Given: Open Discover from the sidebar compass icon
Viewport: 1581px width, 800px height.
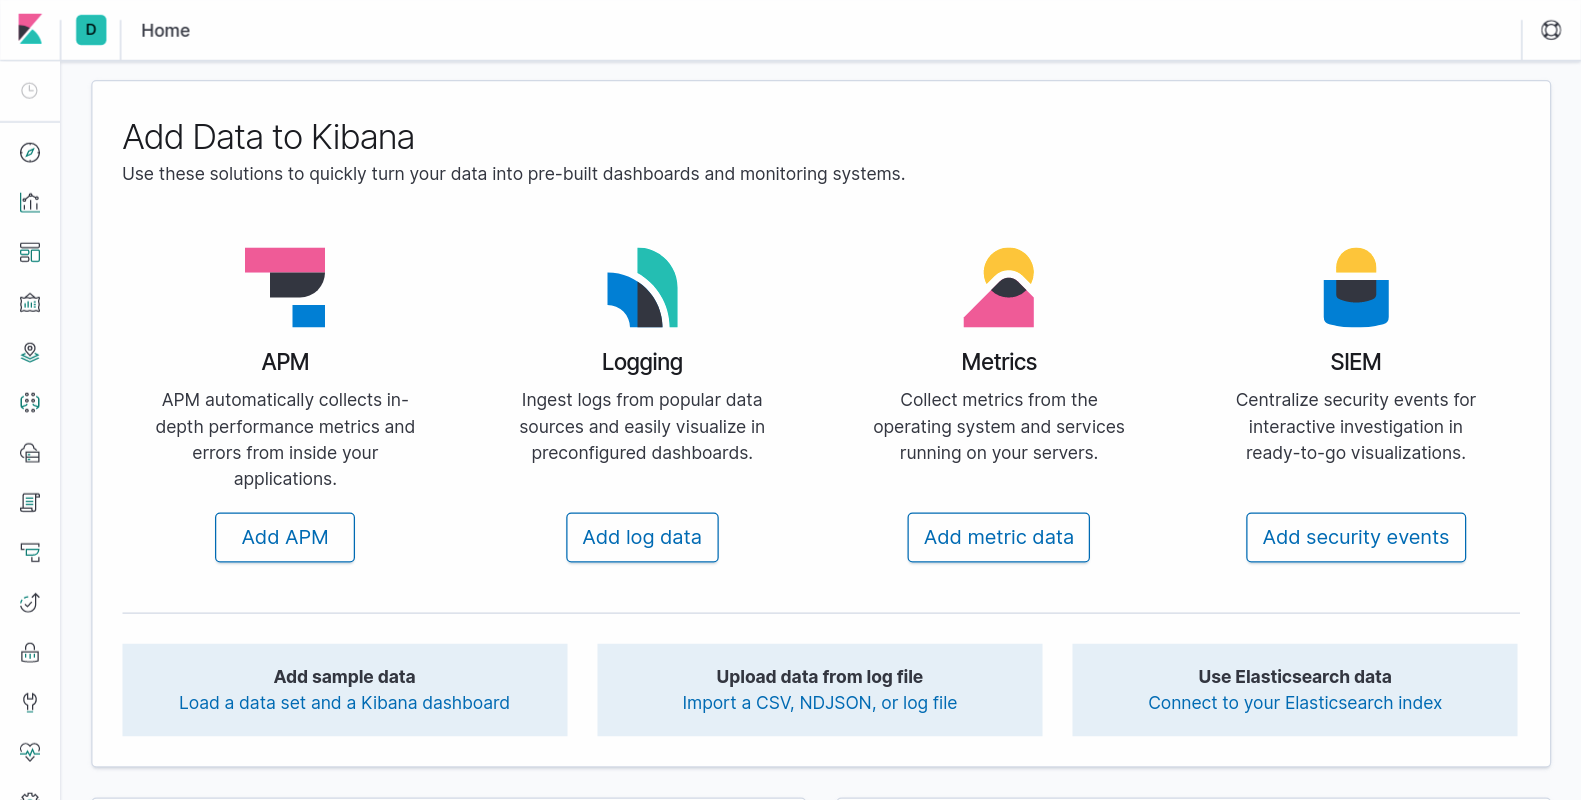Looking at the screenshot, I should point(30,153).
